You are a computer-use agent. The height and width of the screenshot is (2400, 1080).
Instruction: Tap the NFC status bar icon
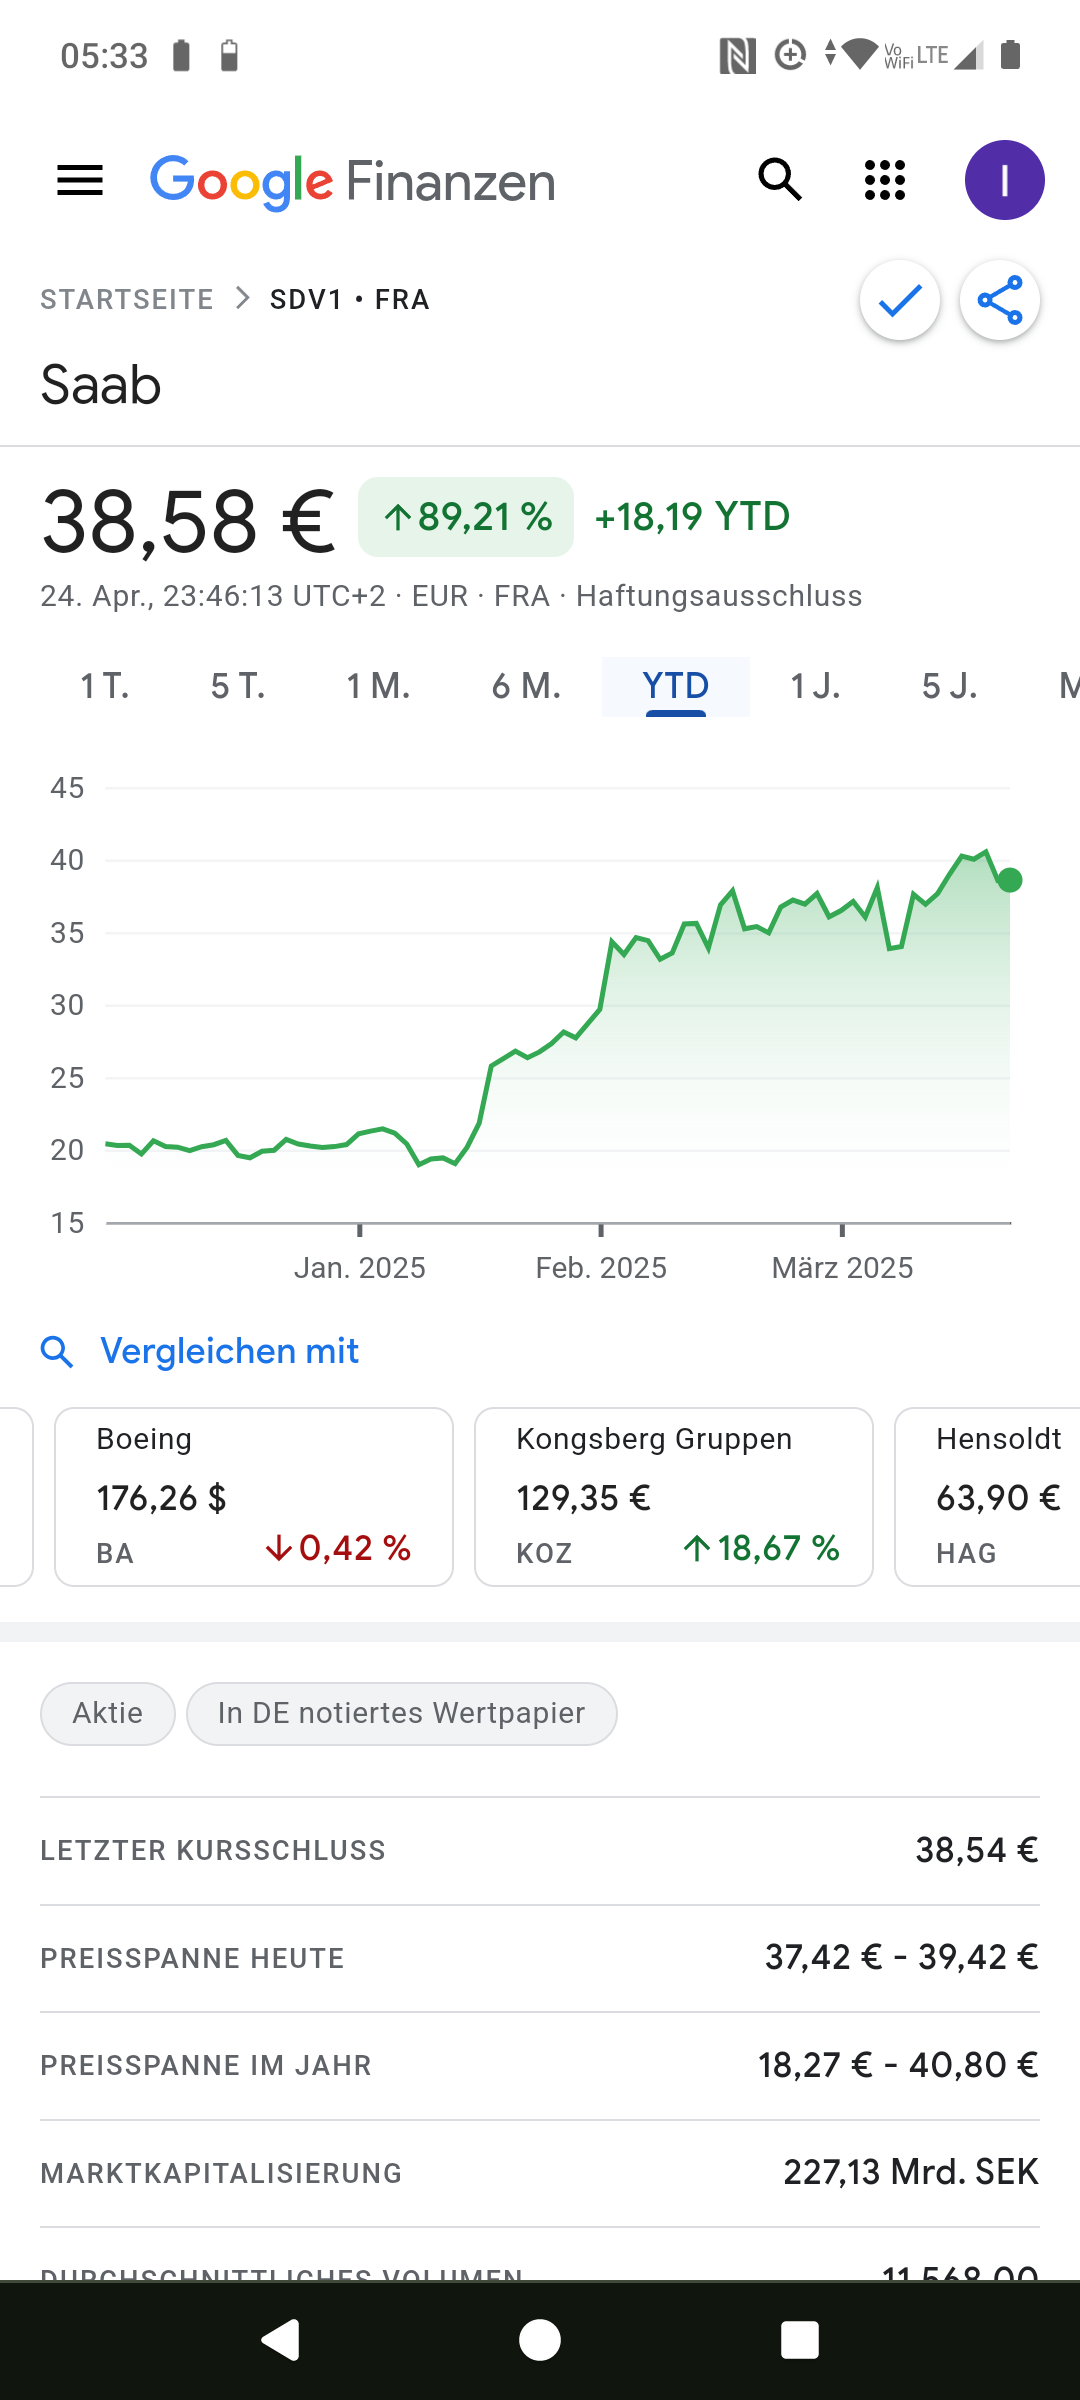(x=738, y=56)
